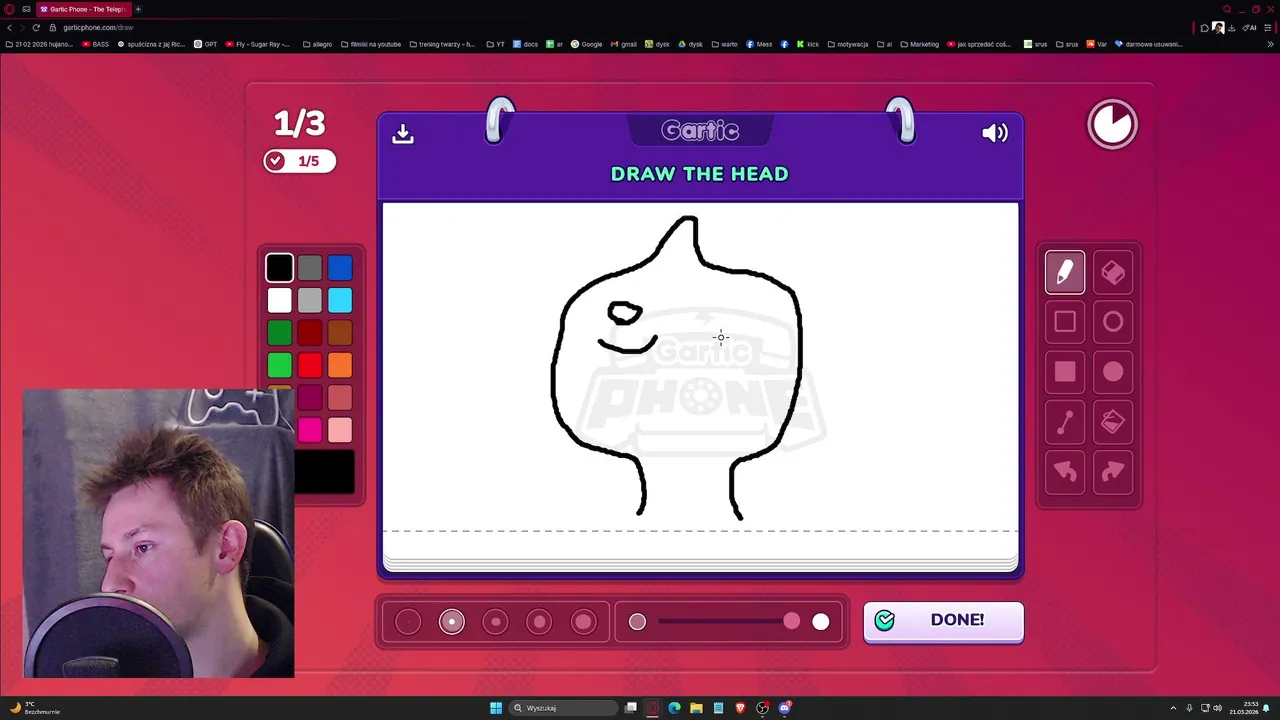
Task: Reload the page
Action: click(36, 27)
